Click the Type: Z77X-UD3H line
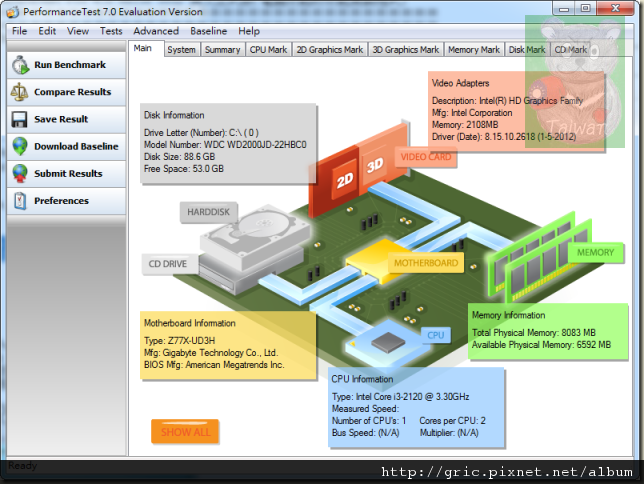This screenshot has width=644, height=484. pos(179,341)
